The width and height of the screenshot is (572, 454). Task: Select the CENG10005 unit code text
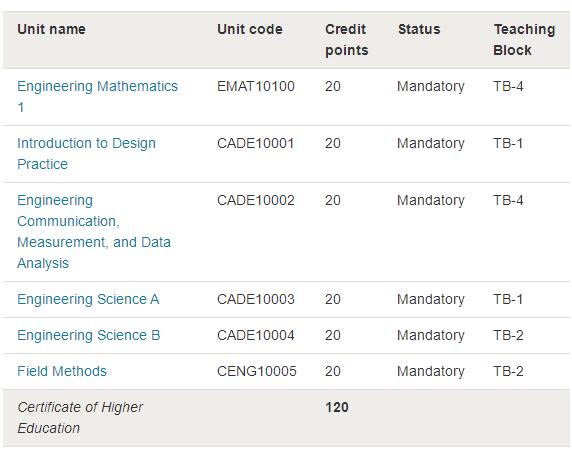[x=257, y=371]
